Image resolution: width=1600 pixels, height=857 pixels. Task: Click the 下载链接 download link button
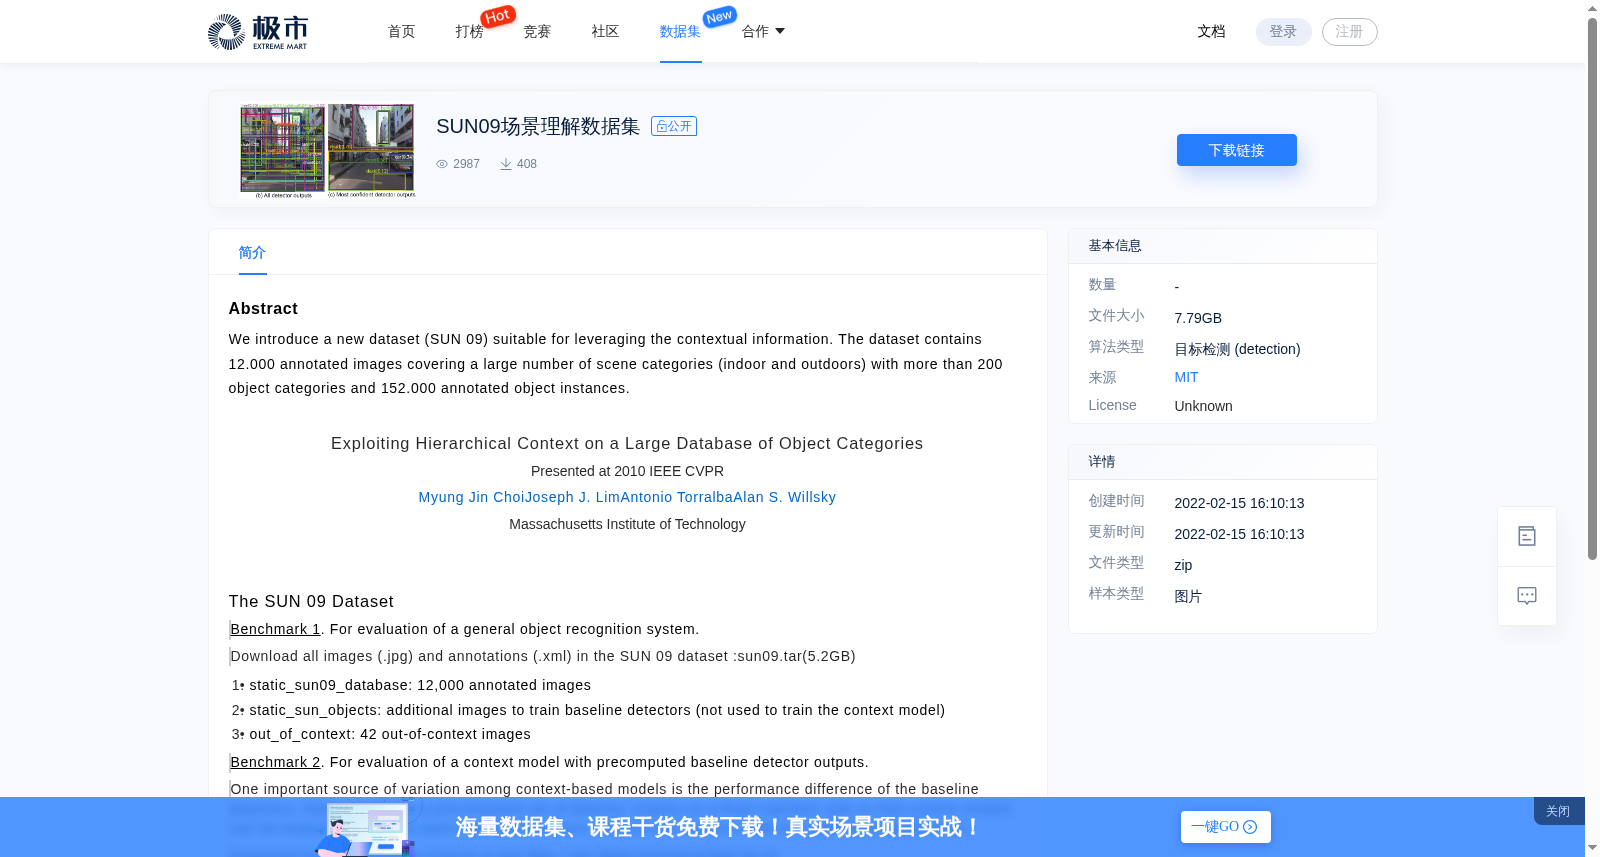pos(1237,150)
